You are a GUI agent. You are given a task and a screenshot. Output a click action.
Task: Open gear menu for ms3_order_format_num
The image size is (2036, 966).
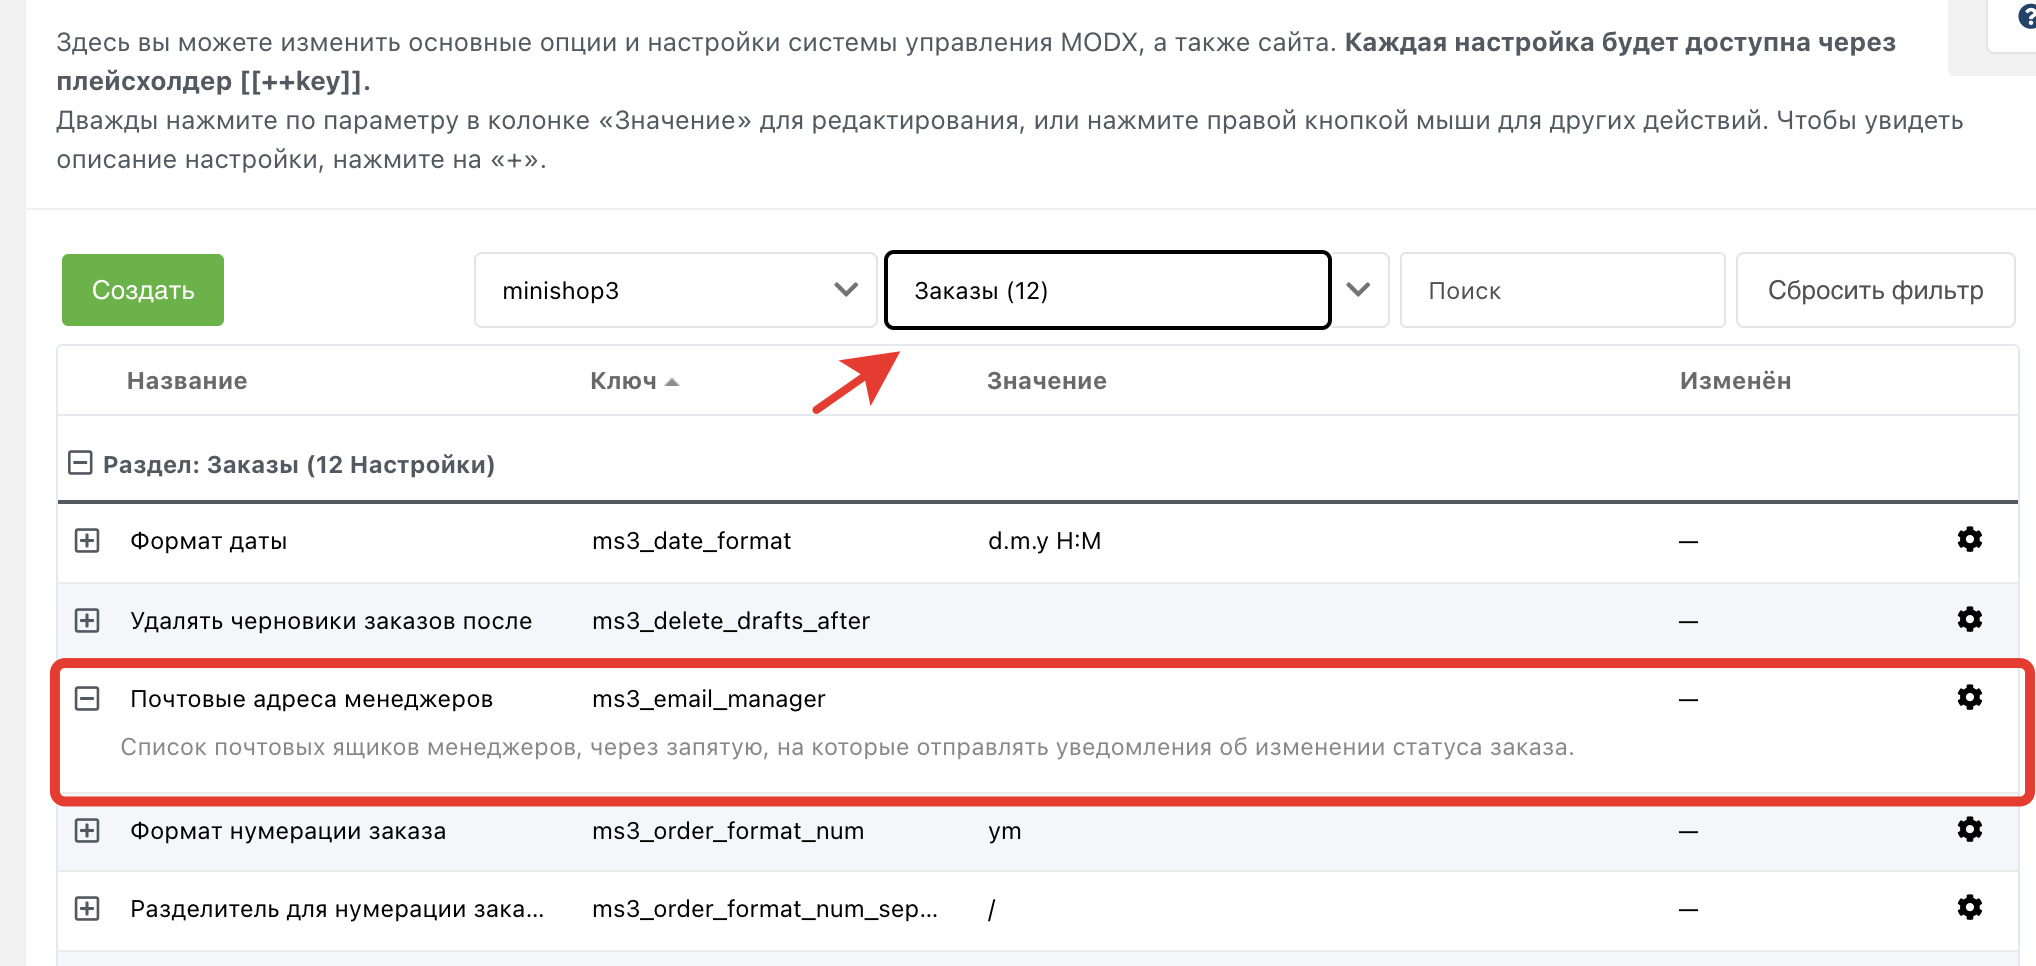[x=1969, y=830]
